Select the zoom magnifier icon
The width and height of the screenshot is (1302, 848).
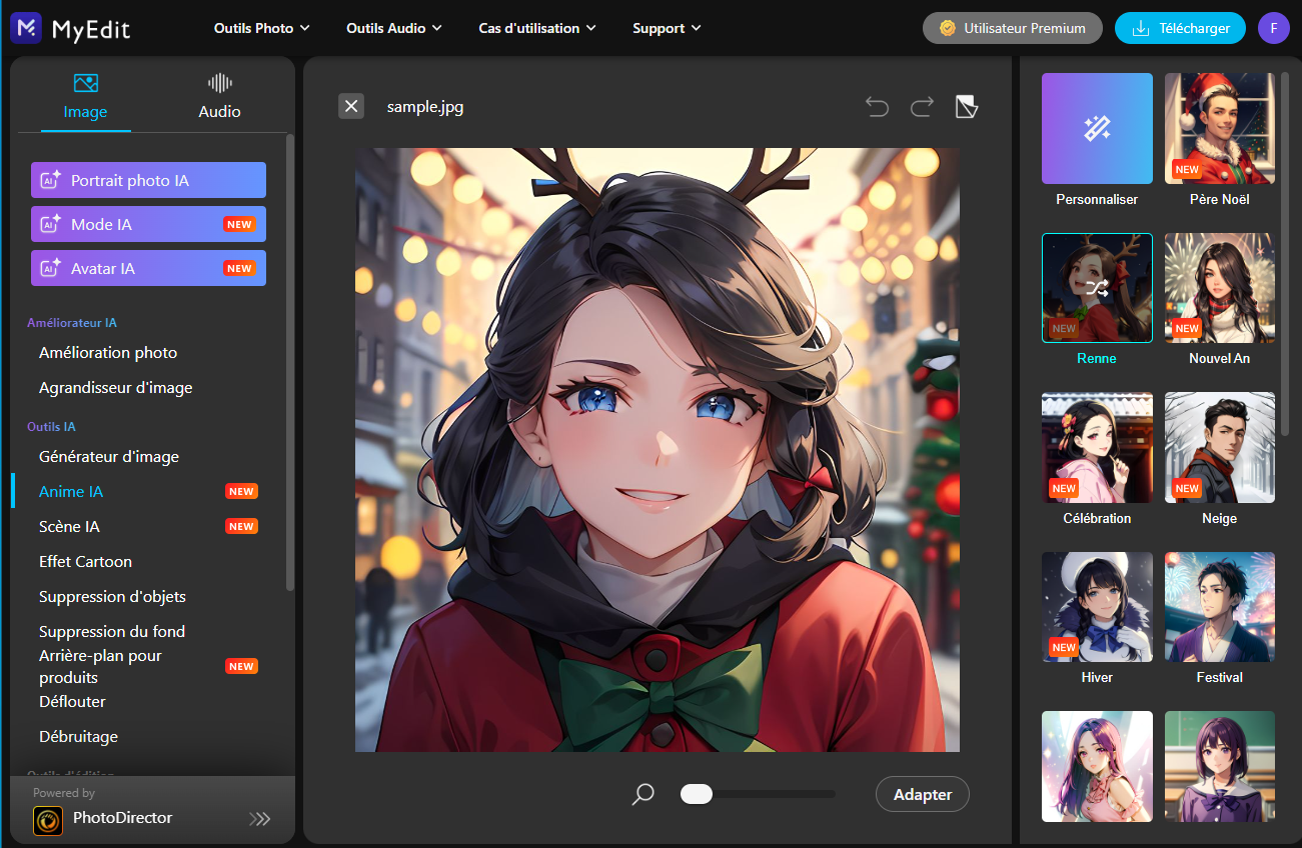pyautogui.click(x=642, y=793)
